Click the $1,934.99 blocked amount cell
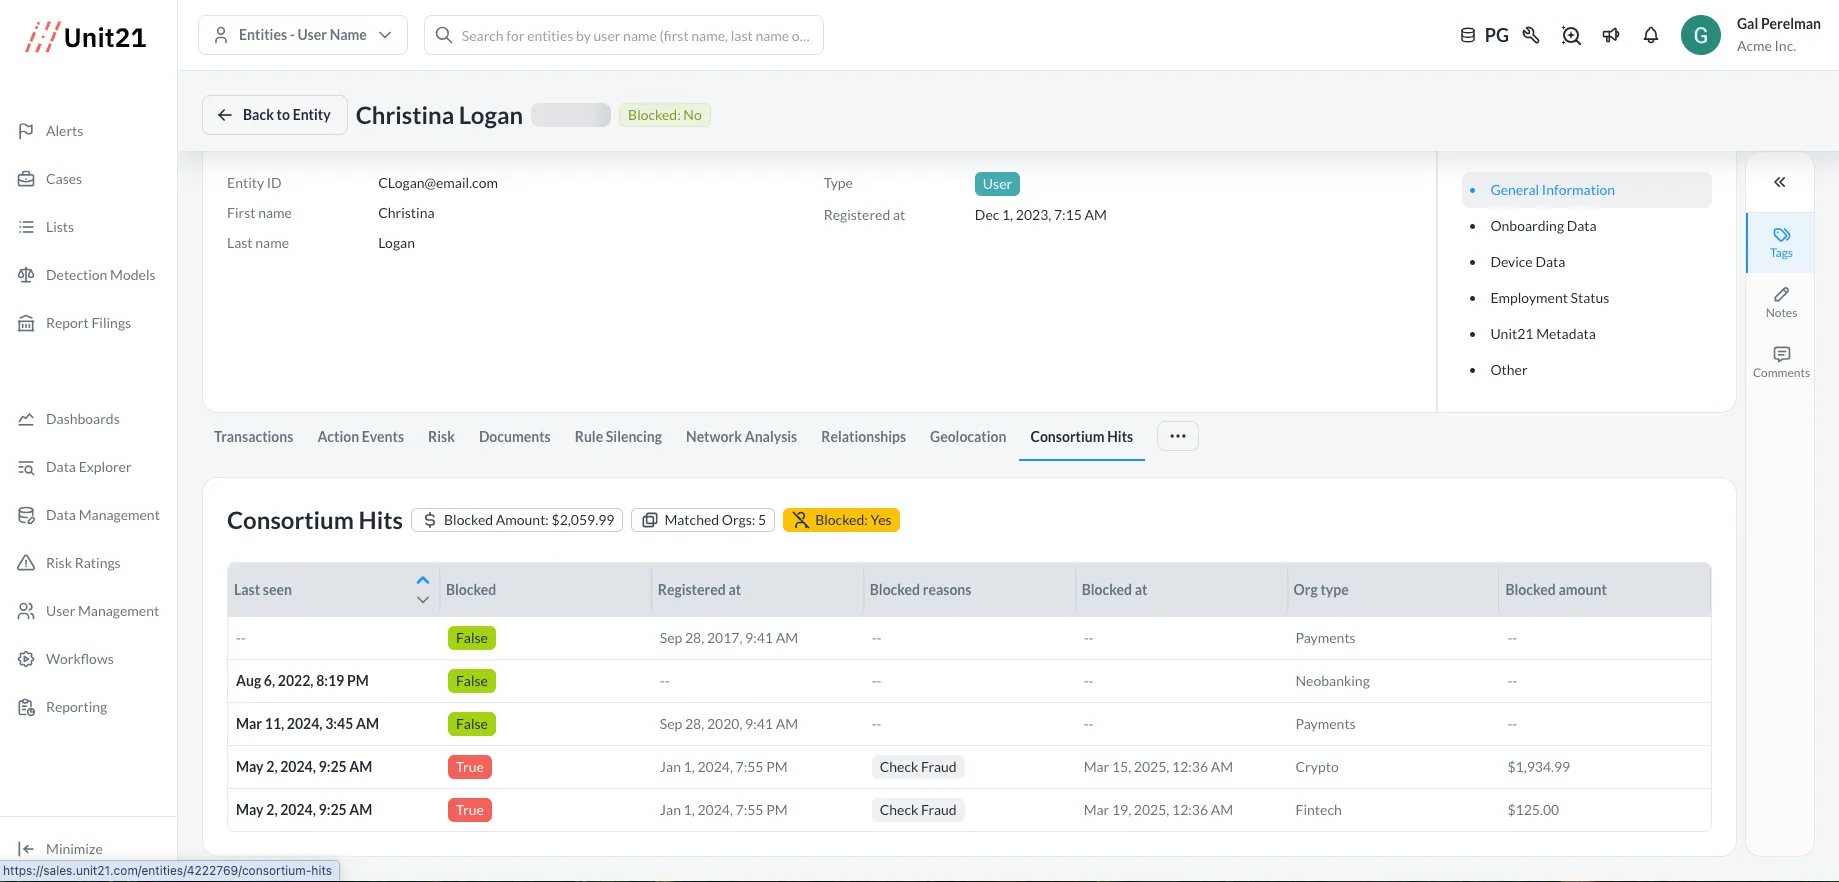This screenshot has width=1839, height=882. 1538,767
